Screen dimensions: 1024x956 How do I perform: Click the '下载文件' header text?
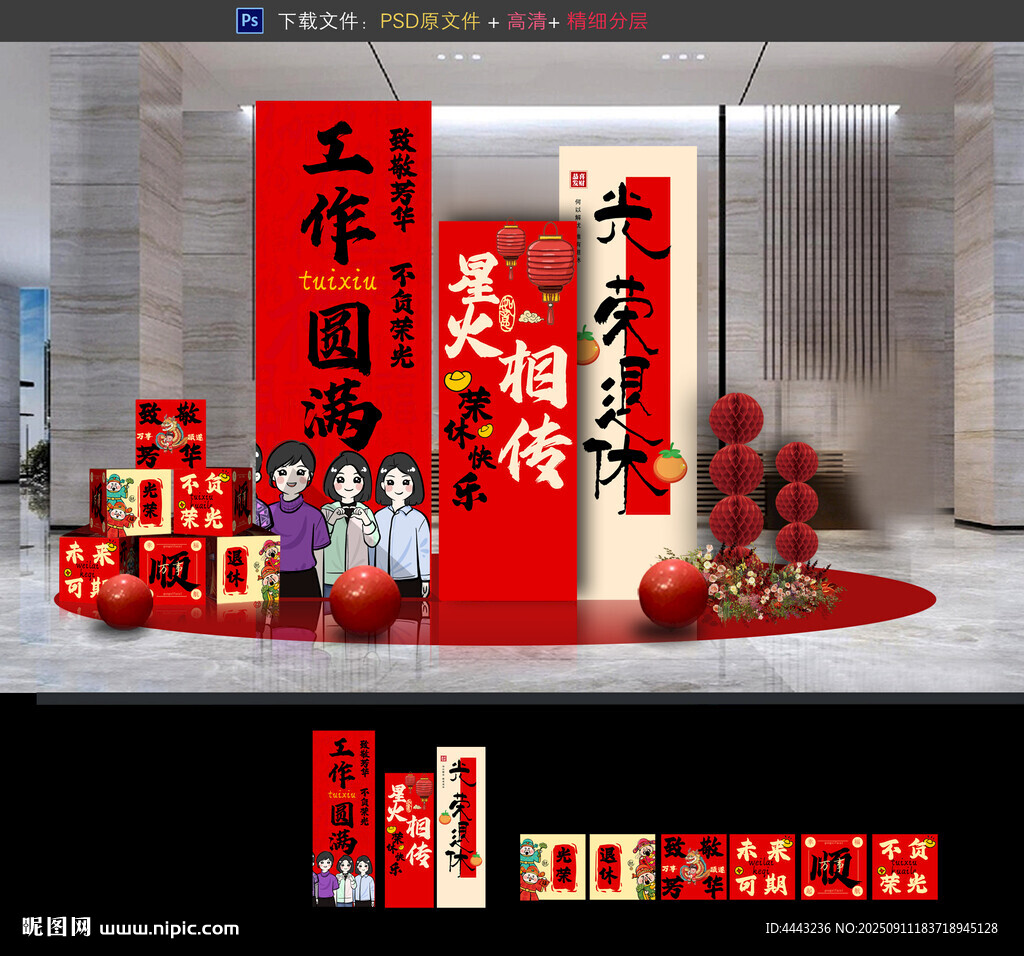318,21
